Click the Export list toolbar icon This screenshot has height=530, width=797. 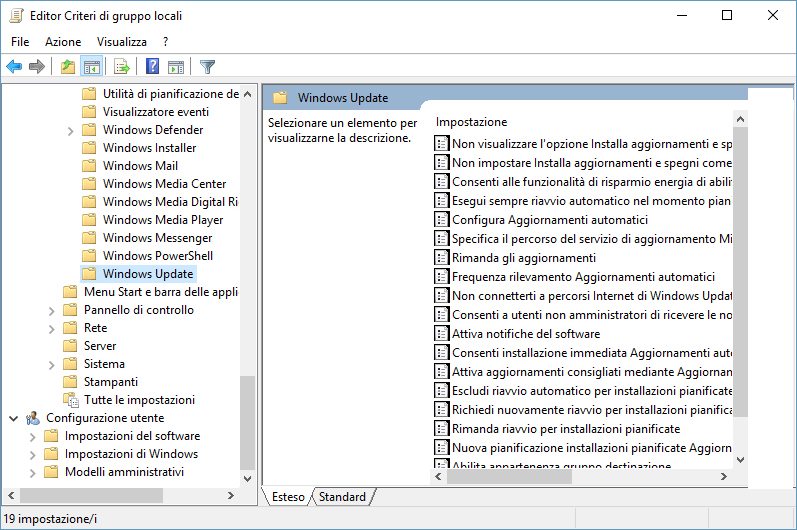click(x=122, y=67)
